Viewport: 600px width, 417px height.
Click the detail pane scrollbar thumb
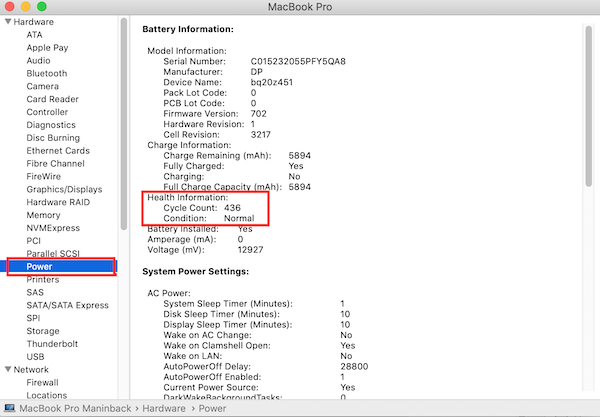[x=589, y=106]
